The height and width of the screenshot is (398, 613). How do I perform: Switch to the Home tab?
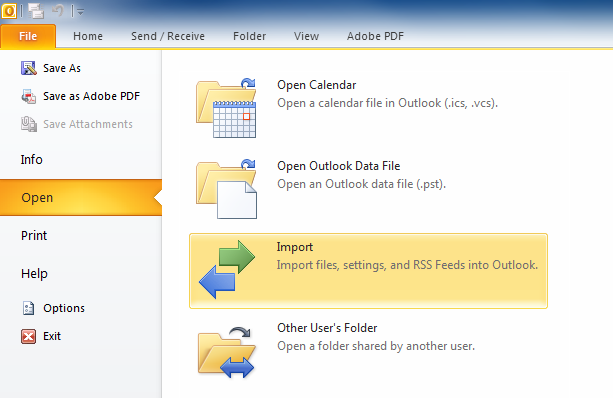click(x=88, y=36)
